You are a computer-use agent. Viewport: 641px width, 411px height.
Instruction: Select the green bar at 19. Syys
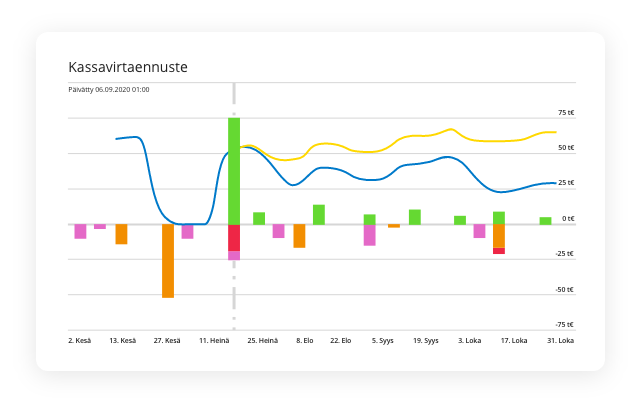coord(414,216)
